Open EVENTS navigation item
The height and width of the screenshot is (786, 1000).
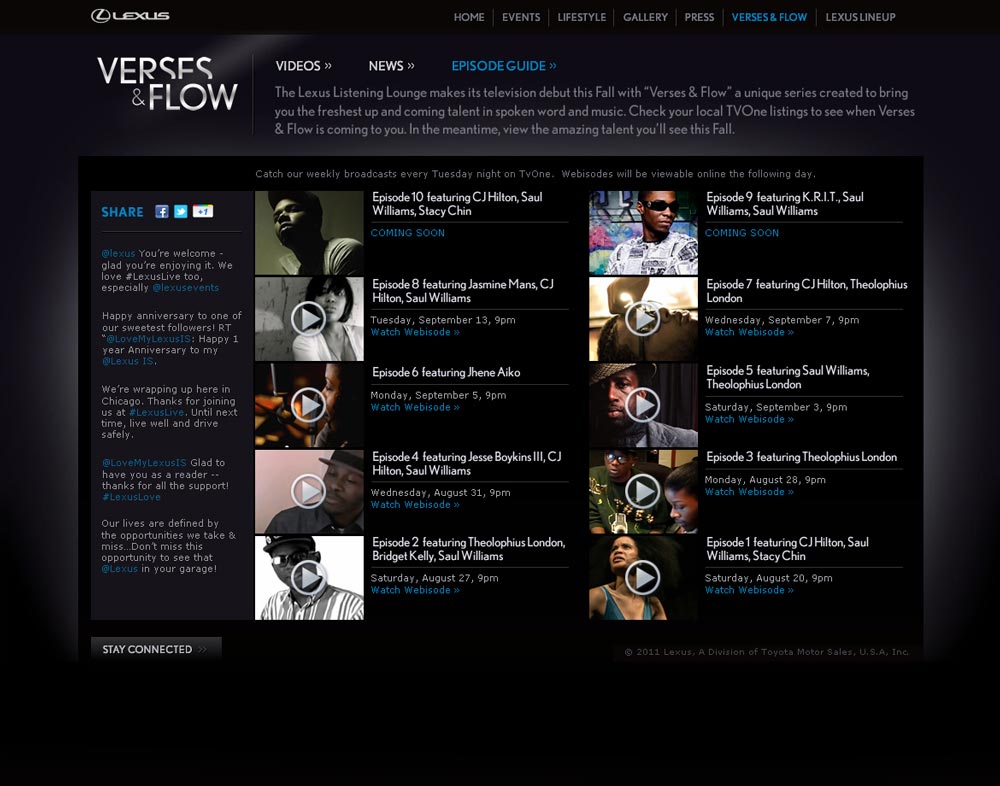pos(521,17)
